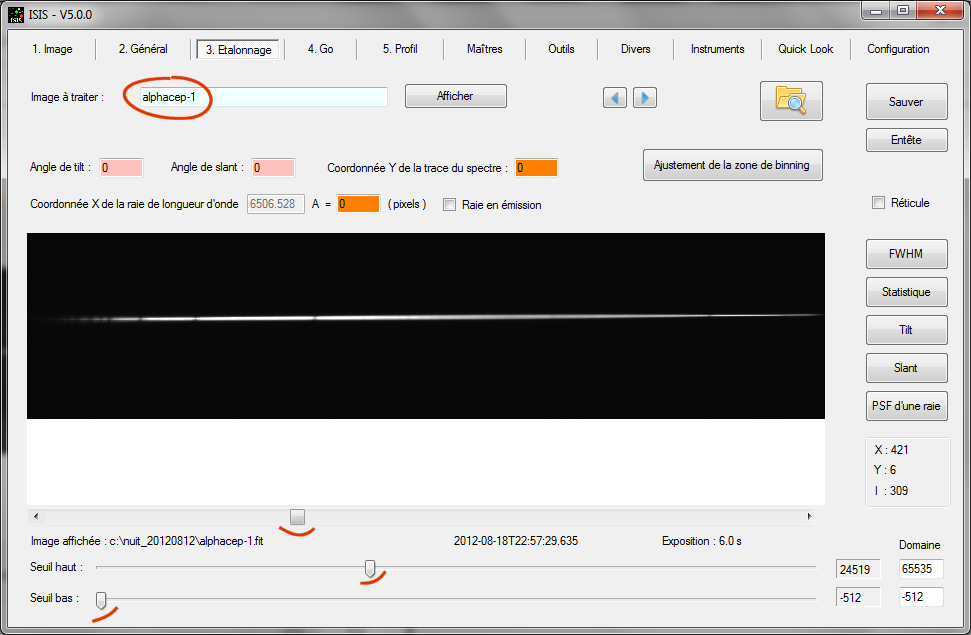Click the PSF d'une raie button
The height and width of the screenshot is (635, 971).
906,406
